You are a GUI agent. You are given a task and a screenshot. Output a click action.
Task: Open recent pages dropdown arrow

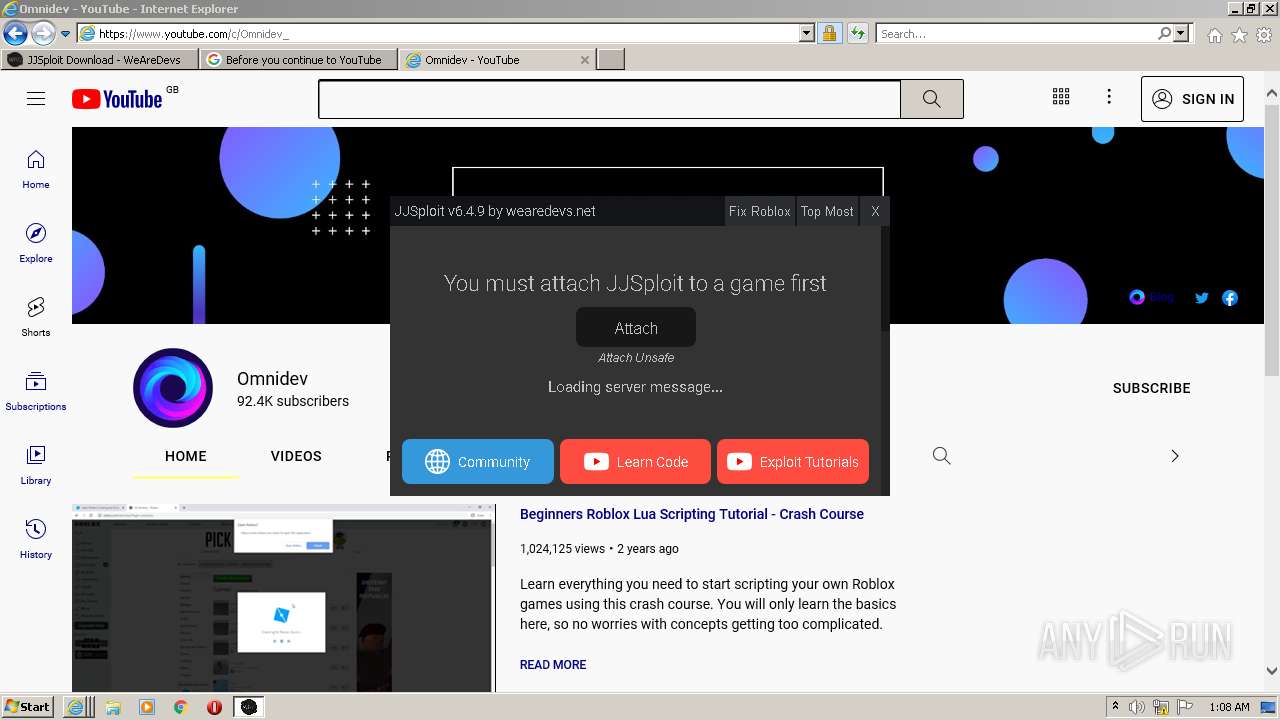(66, 34)
